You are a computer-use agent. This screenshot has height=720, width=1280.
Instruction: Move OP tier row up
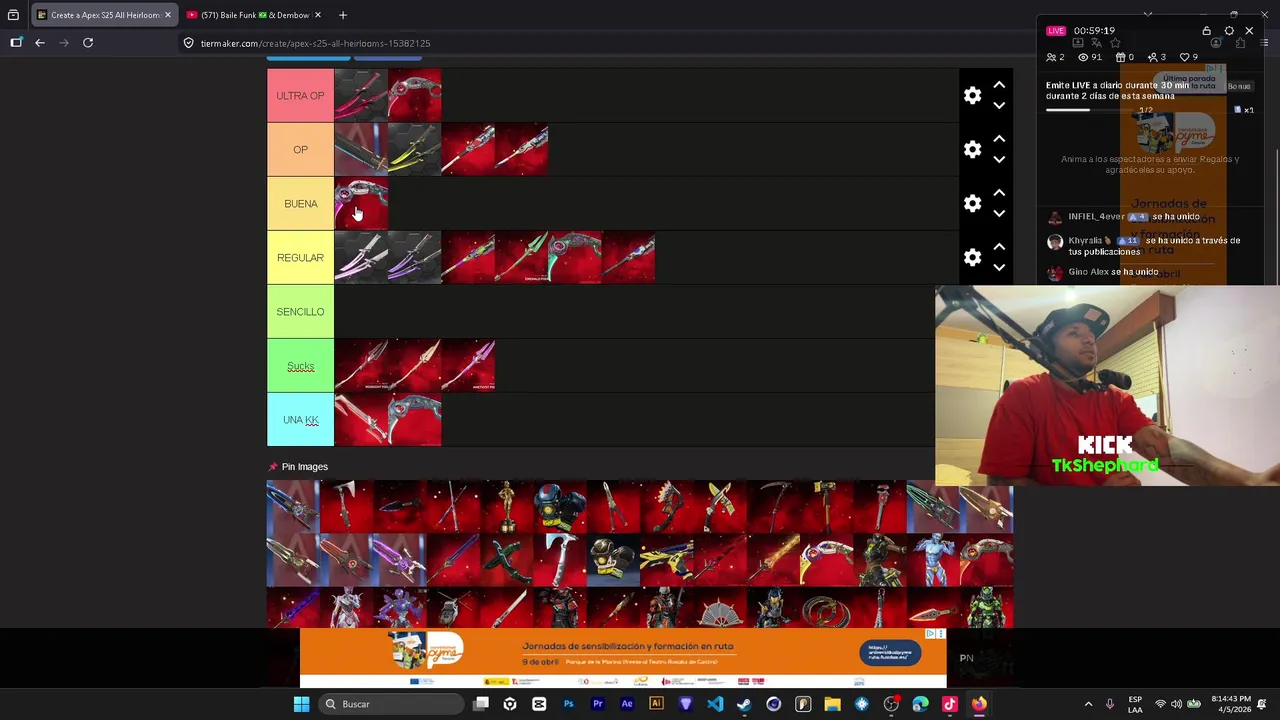pos(999,139)
